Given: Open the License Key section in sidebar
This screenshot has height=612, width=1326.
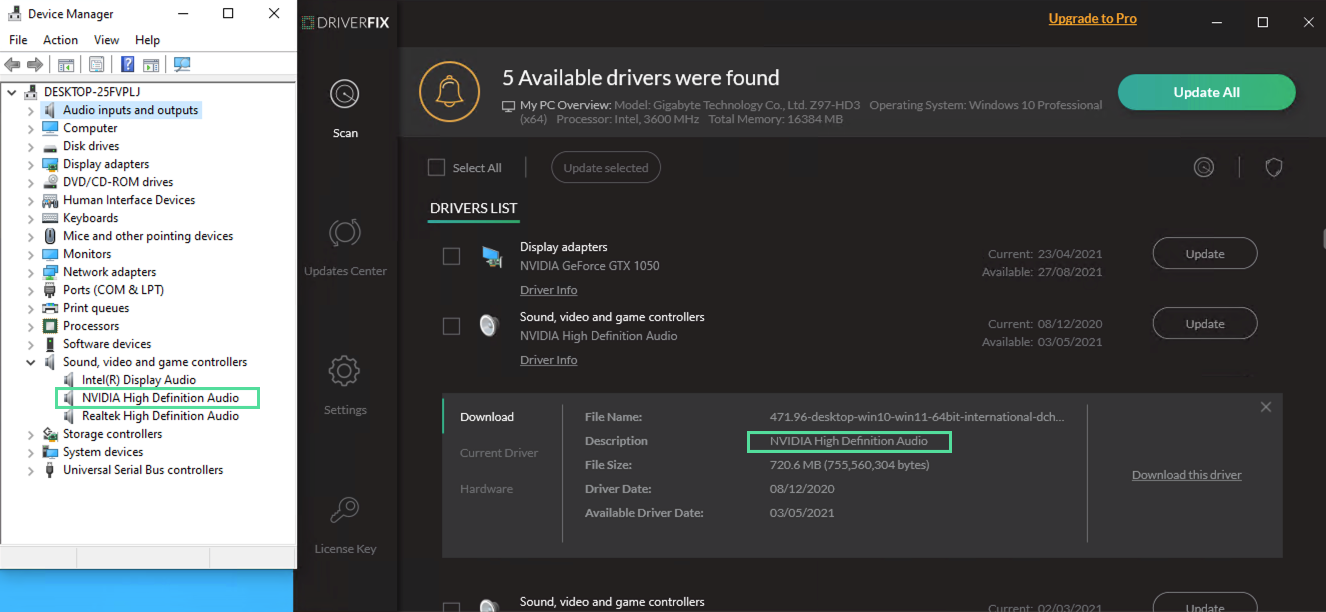Looking at the screenshot, I should tap(345, 524).
